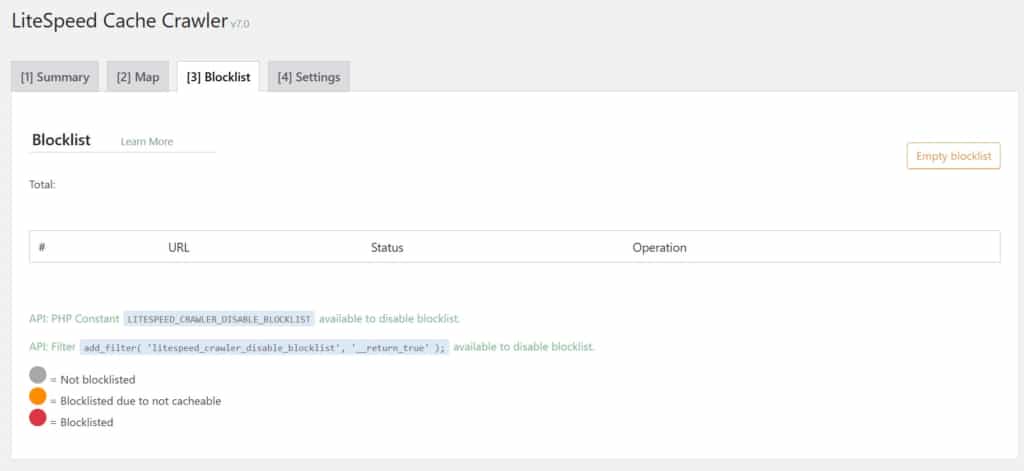Select the [3] Blocklist tab

click(218, 76)
